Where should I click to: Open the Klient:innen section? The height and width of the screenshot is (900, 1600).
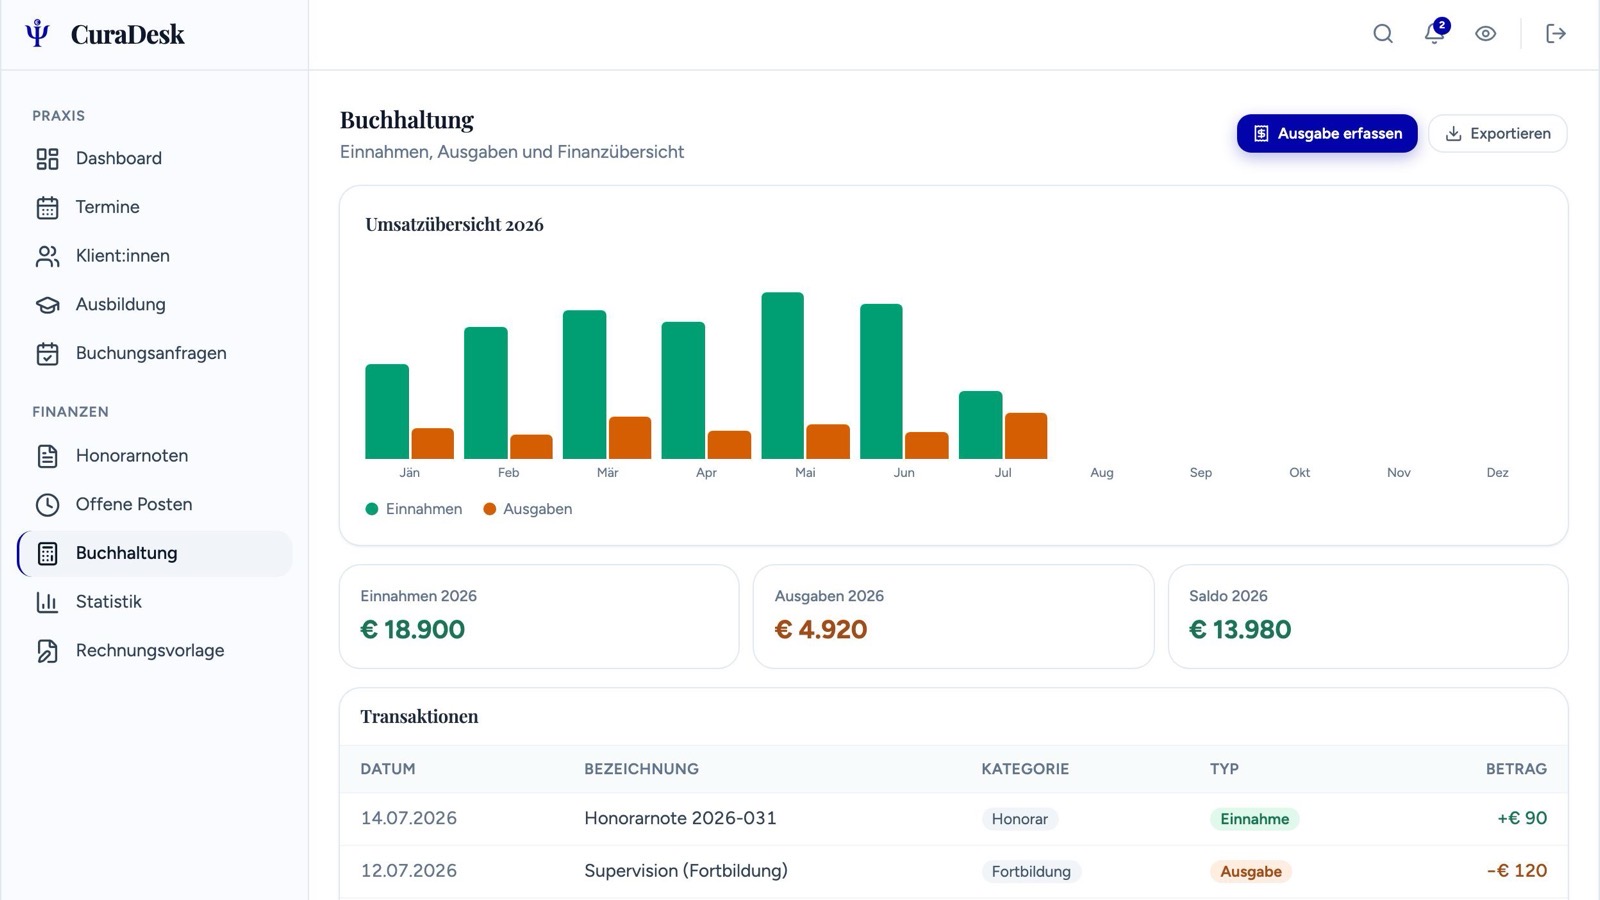tap(155, 256)
